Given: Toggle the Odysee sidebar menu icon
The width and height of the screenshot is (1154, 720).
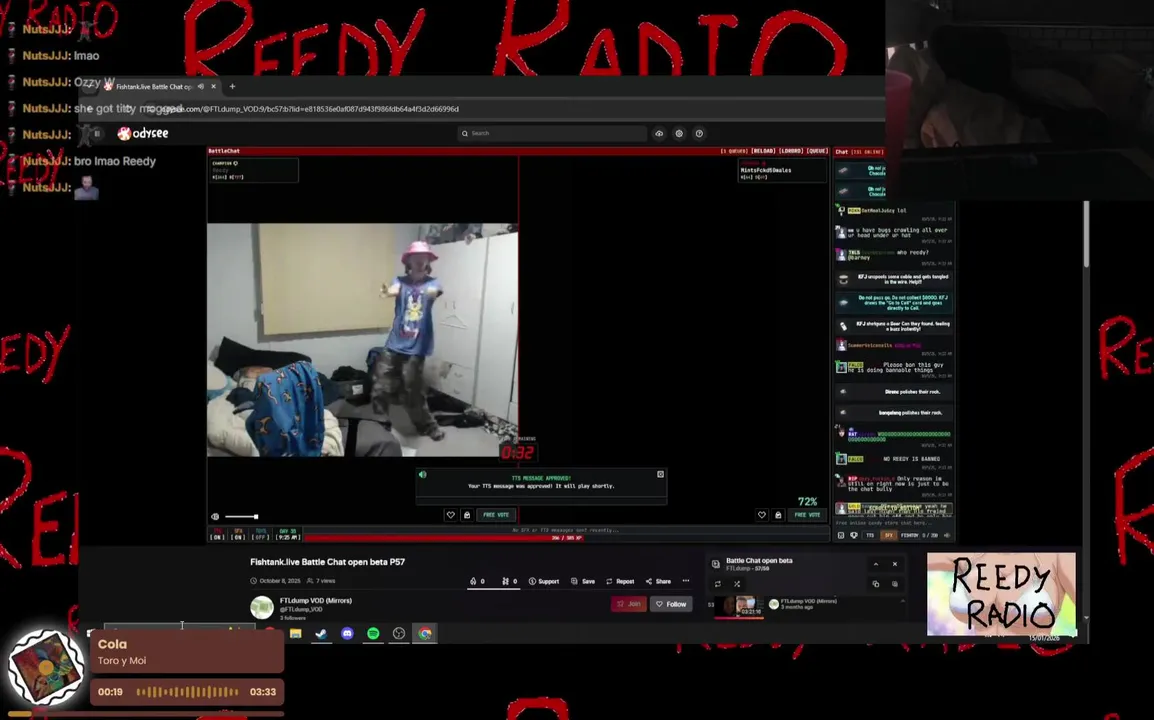Looking at the screenshot, I should (96, 133).
